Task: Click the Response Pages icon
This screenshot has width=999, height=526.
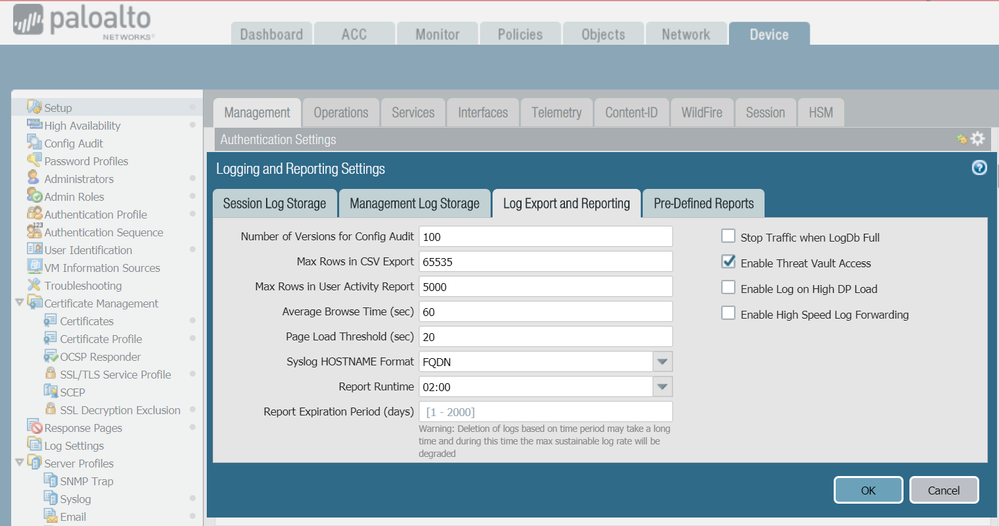Action: tap(34, 428)
